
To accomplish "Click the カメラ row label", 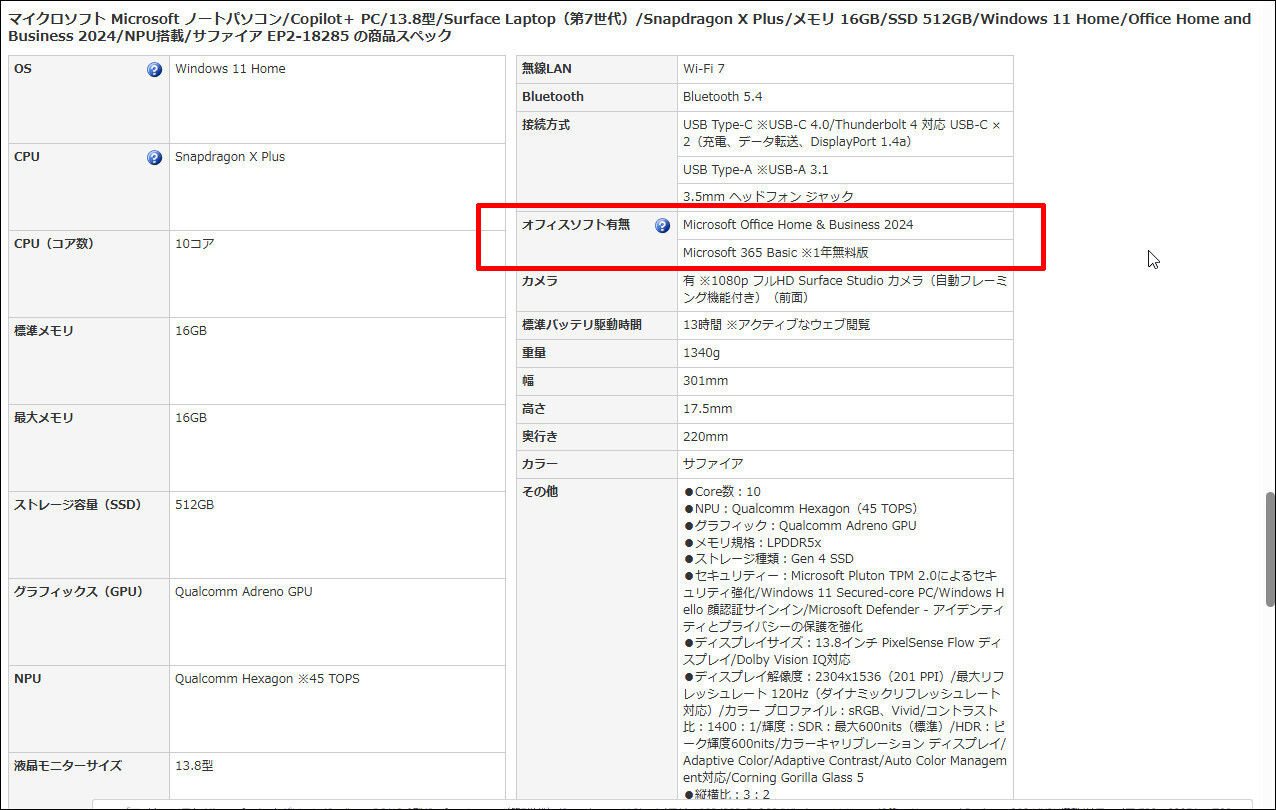I will click(540, 282).
